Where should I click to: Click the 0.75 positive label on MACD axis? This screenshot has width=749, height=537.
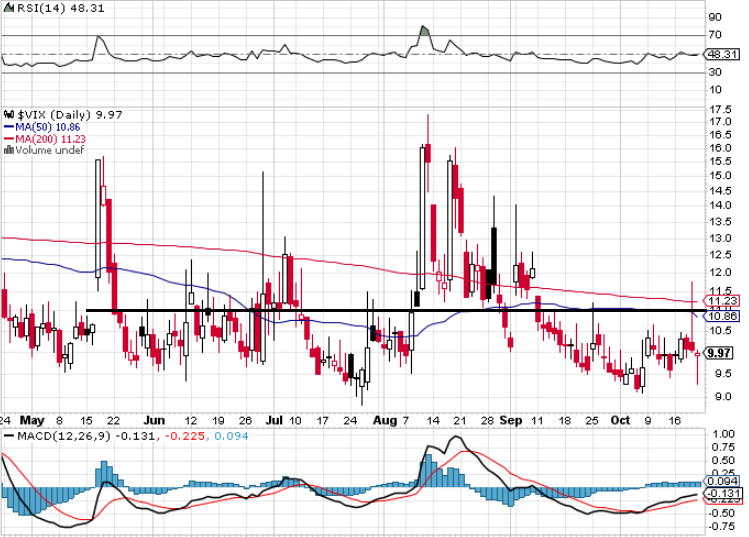pos(723,447)
